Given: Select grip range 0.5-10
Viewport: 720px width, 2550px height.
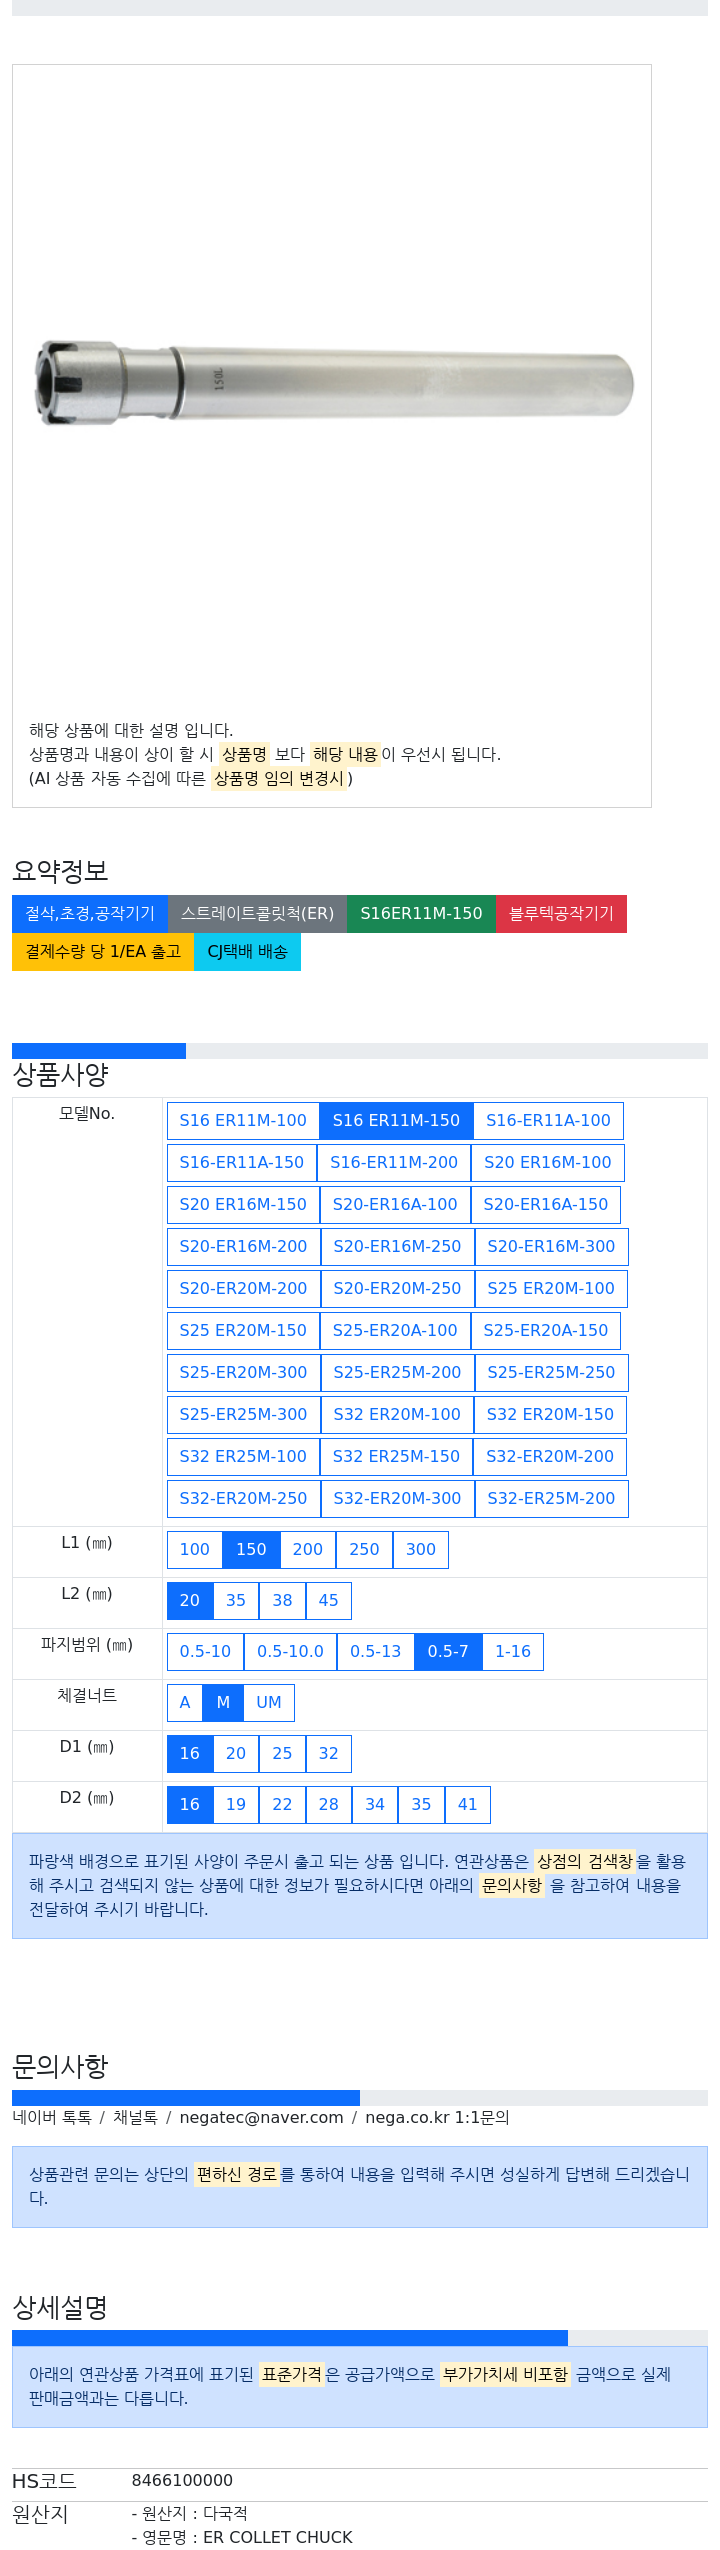Looking at the screenshot, I should pyautogui.click(x=206, y=1652).
